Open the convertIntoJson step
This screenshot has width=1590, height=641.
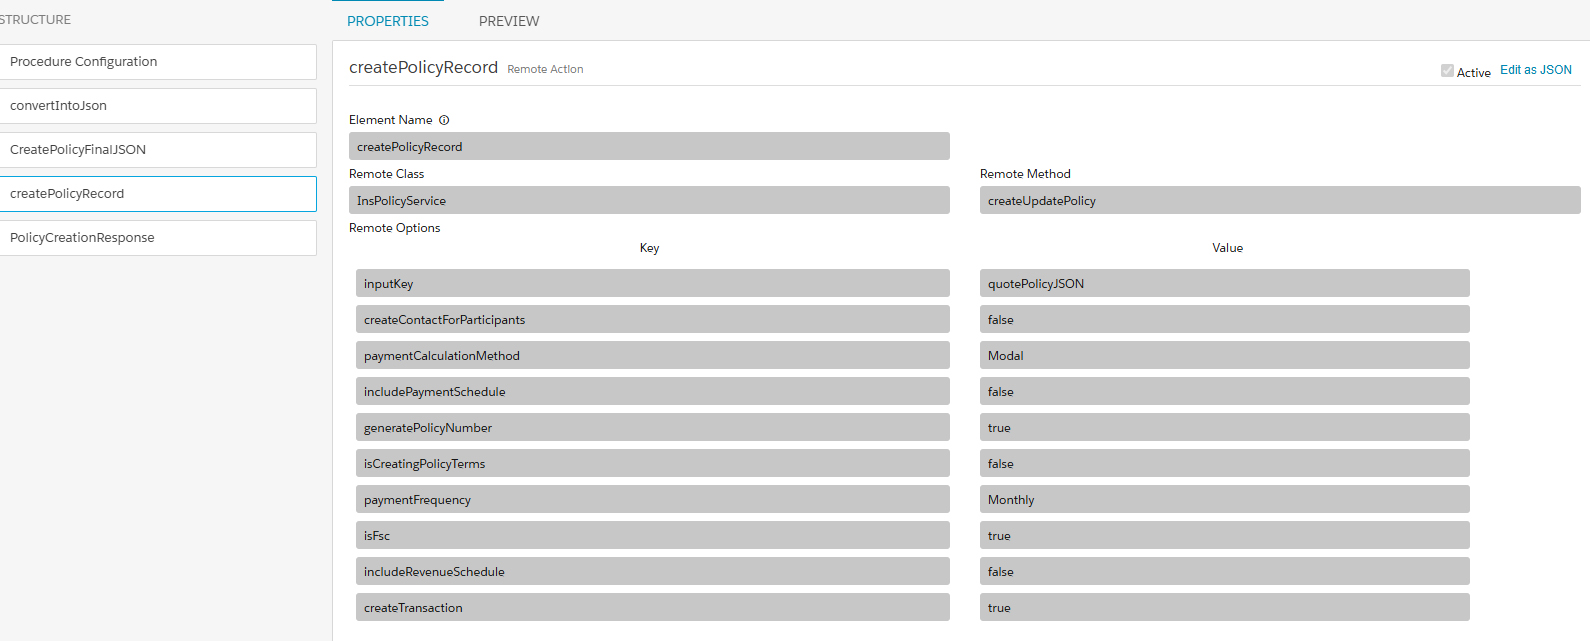click(x=158, y=106)
